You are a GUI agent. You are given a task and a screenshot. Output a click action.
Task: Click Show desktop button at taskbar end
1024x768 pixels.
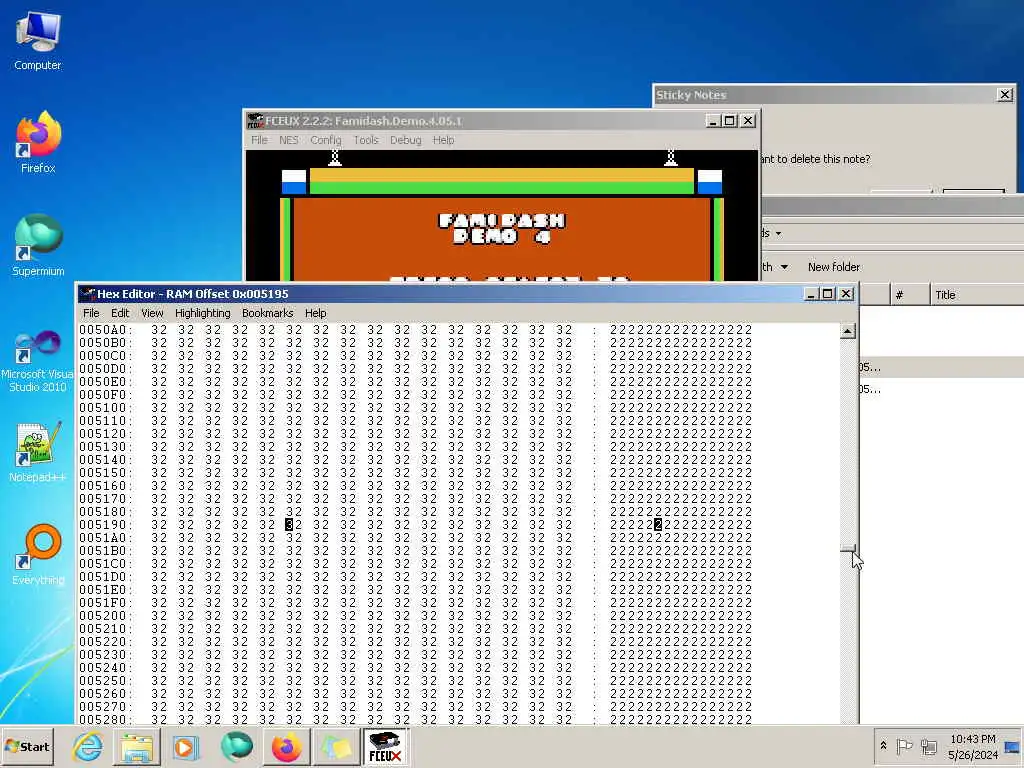[1013, 746]
